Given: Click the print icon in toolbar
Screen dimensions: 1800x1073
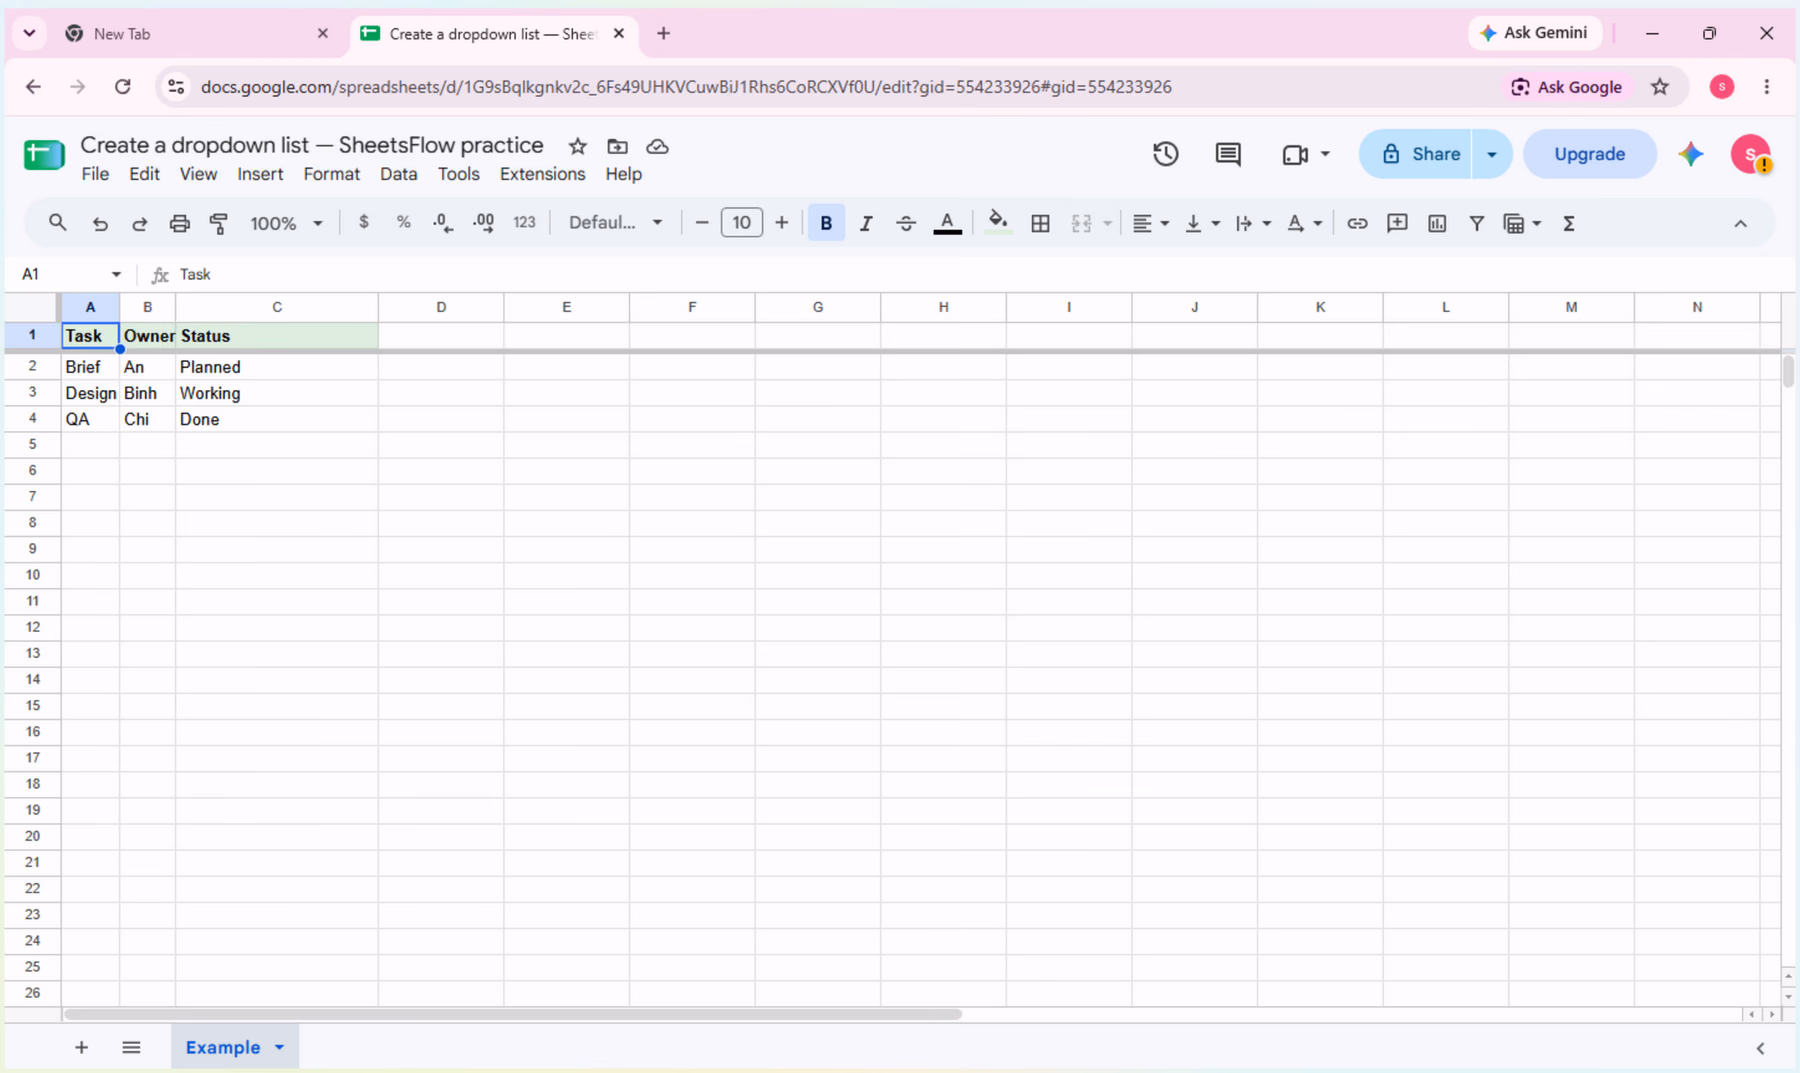Looking at the screenshot, I should [180, 223].
